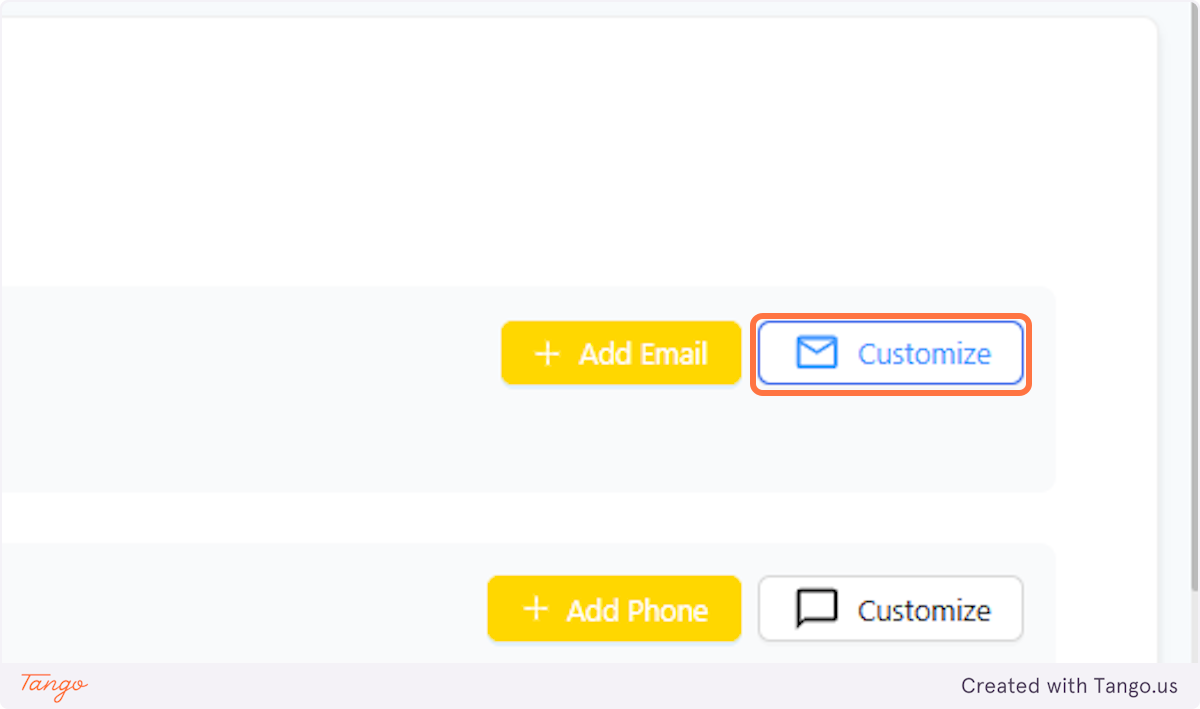Click the phone section card area
1200x709 pixels.
300,600
